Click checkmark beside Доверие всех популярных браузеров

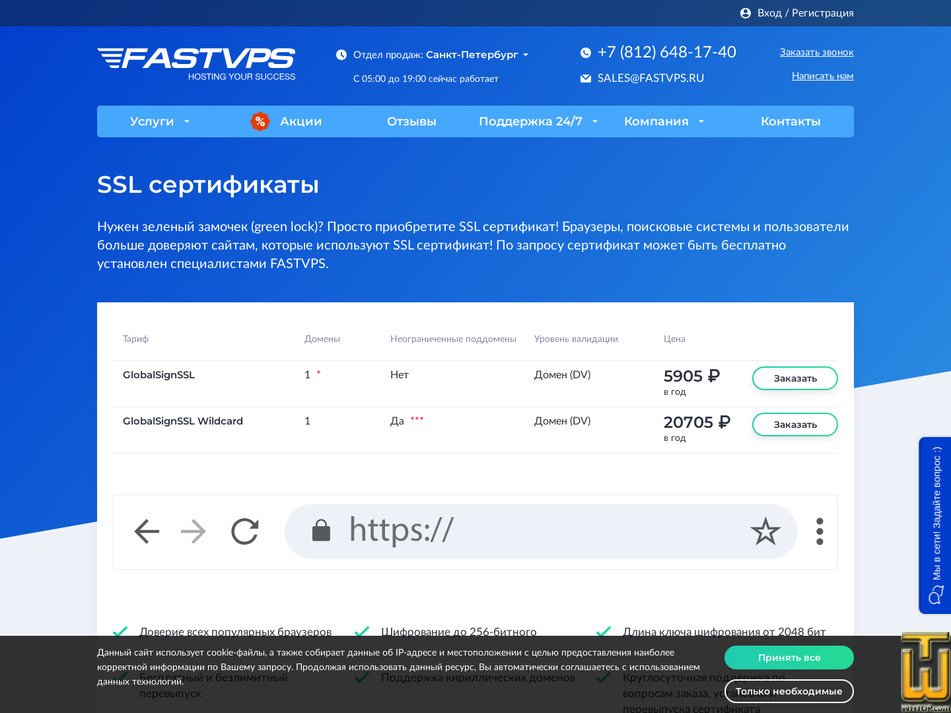(121, 632)
